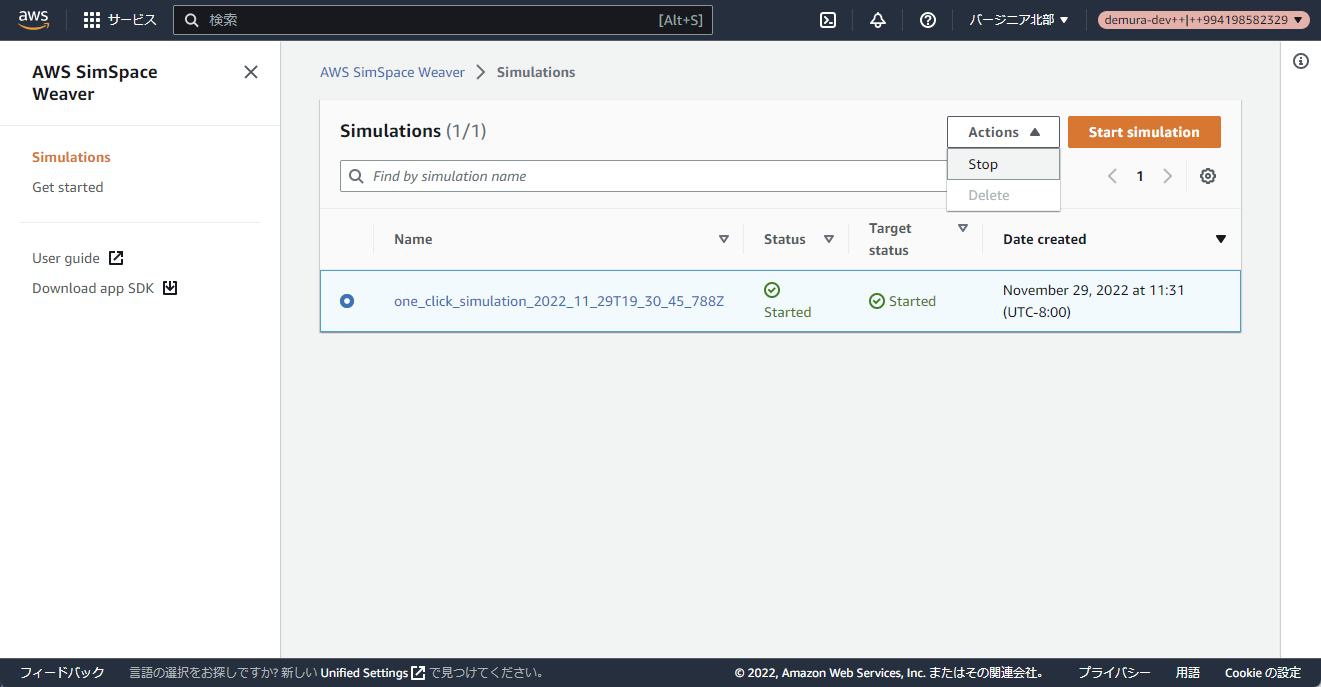Go to Simulations in the sidebar

71,156
